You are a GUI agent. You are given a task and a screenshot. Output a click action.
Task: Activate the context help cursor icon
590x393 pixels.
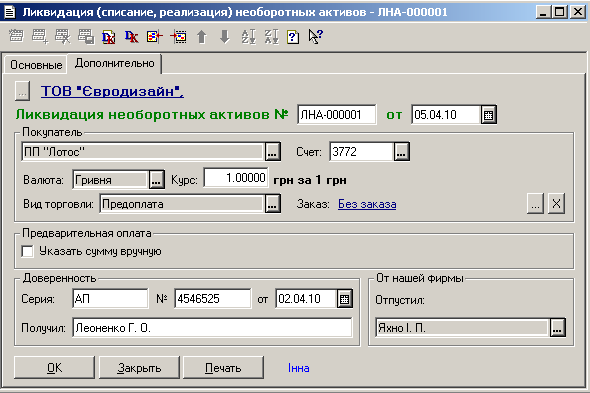coord(316,37)
